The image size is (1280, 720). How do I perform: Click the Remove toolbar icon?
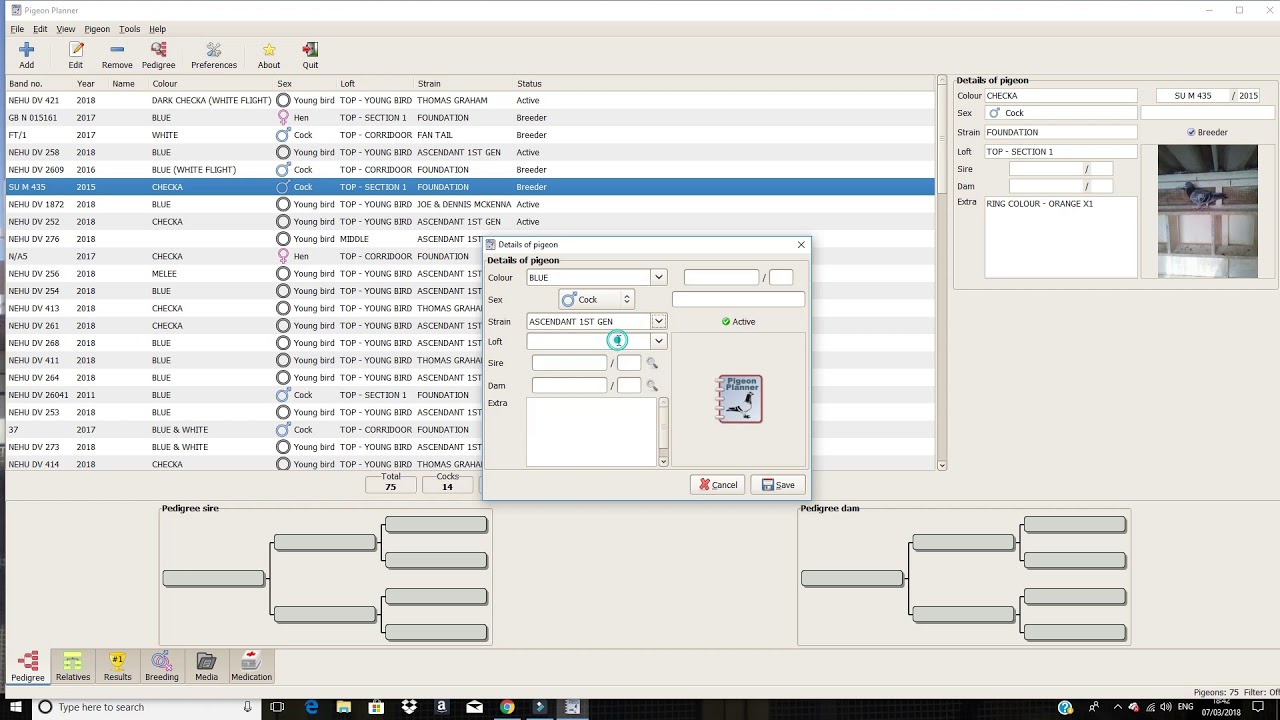(117, 55)
